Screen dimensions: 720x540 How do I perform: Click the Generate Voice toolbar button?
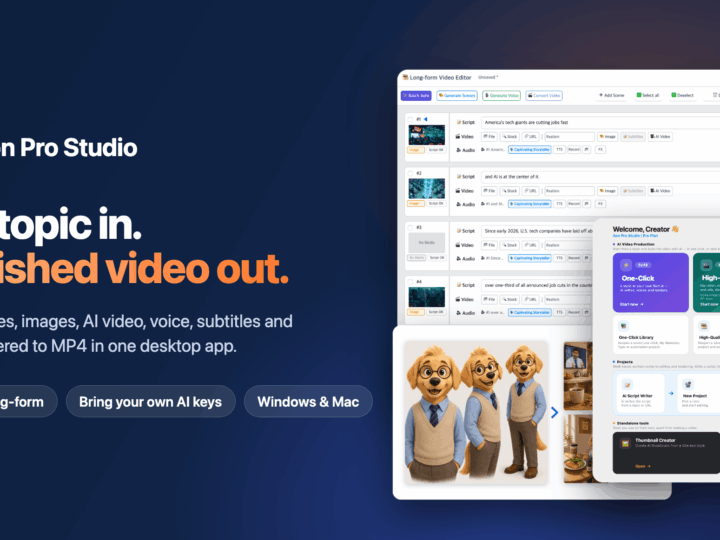pos(501,96)
